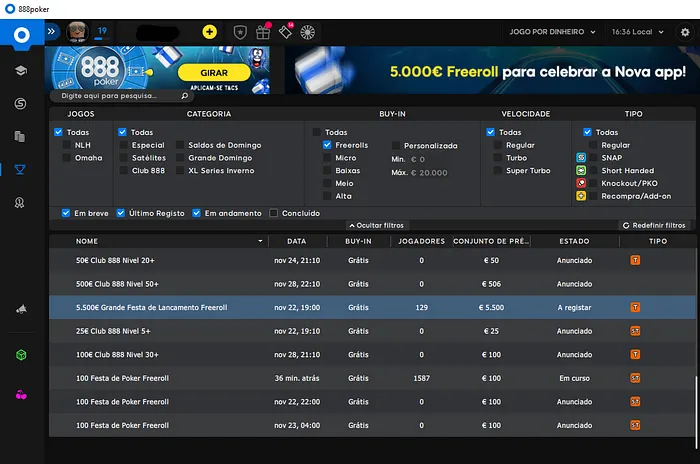The height and width of the screenshot is (464, 700).
Task: Click the search magnifier icon
Action: click(184, 96)
